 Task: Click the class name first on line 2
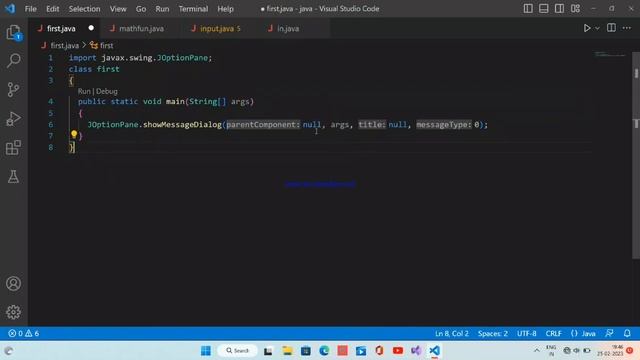(x=108, y=69)
